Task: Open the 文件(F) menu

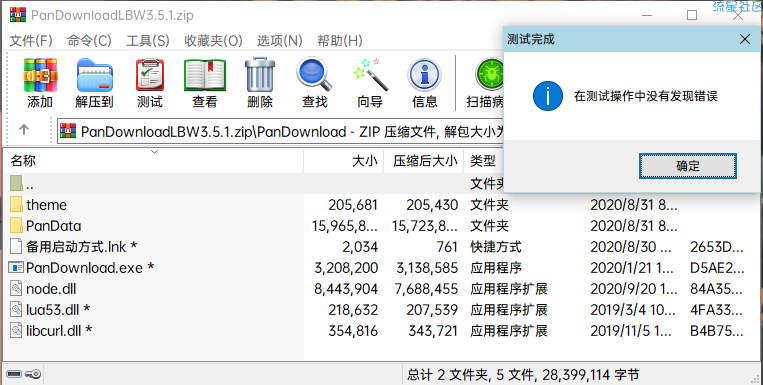Action: (x=31, y=40)
